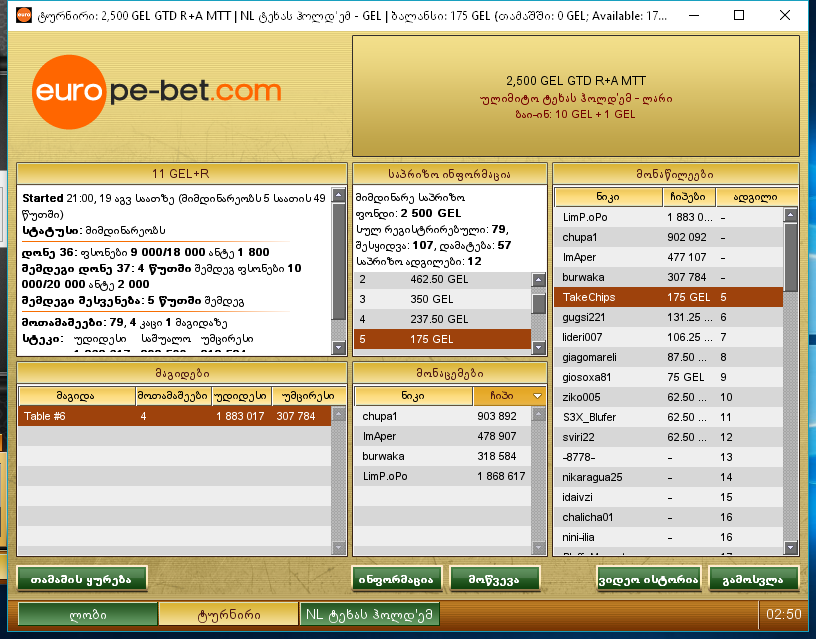
Task: Click the 02:50 clock display
Action: tap(783, 615)
